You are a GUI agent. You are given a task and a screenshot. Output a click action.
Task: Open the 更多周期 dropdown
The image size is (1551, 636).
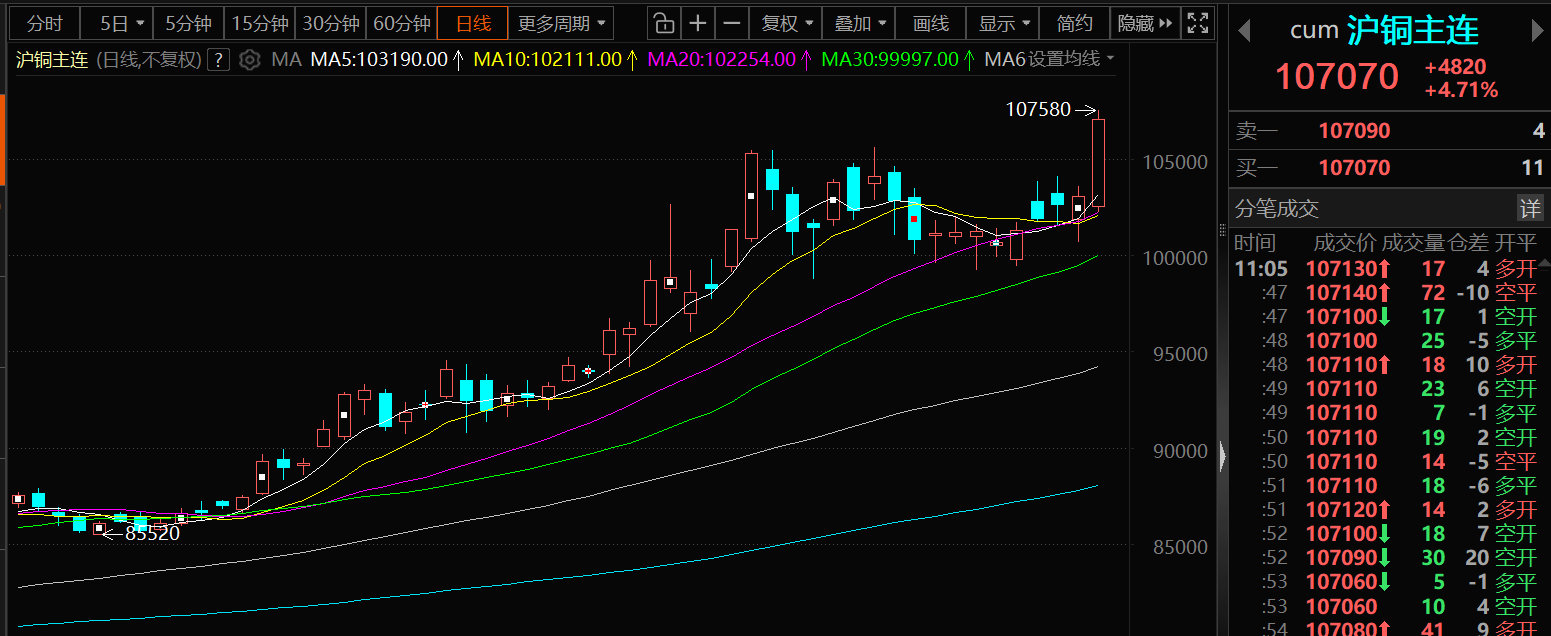coord(562,23)
